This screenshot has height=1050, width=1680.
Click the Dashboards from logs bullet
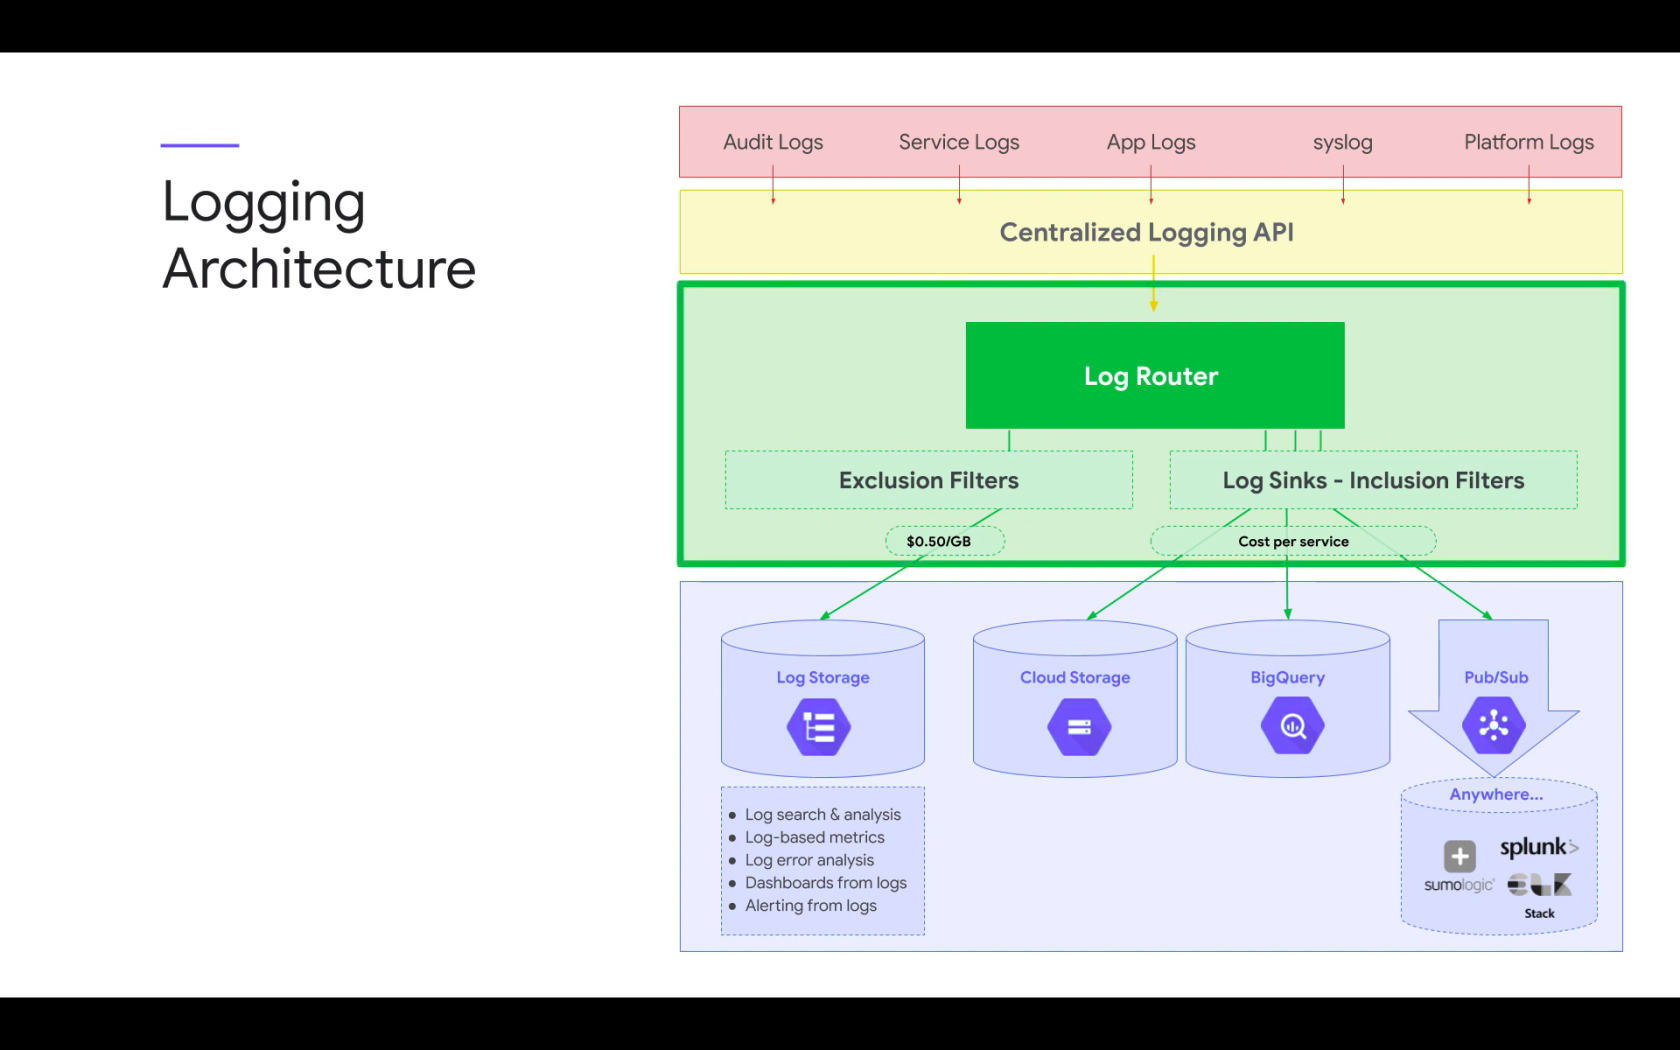[x=826, y=883]
